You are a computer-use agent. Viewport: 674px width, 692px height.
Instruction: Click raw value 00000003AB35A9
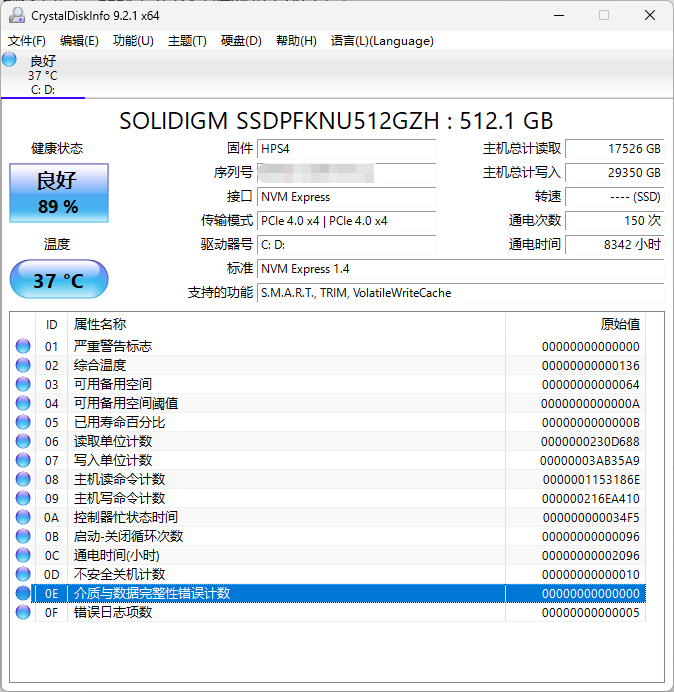tap(590, 460)
